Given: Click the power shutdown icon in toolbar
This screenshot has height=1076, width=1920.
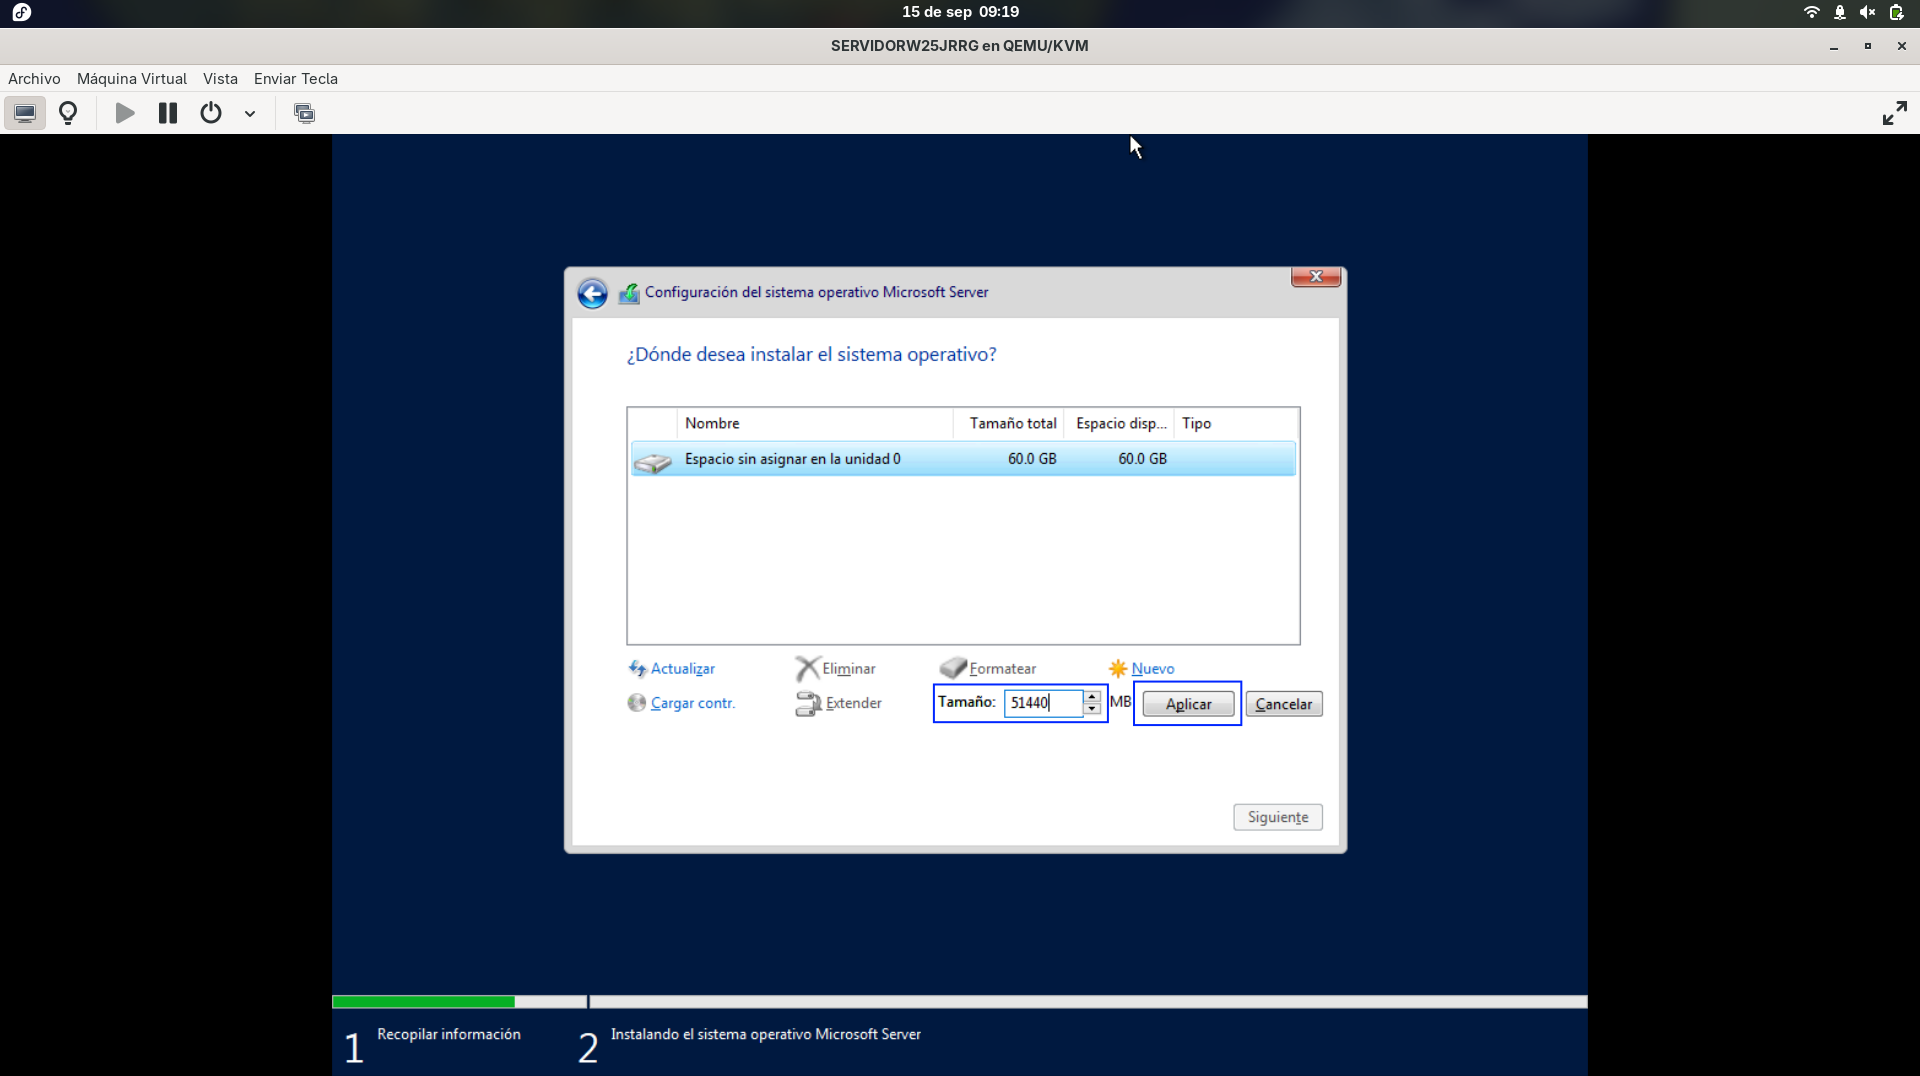Looking at the screenshot, I should coord(210,113).
